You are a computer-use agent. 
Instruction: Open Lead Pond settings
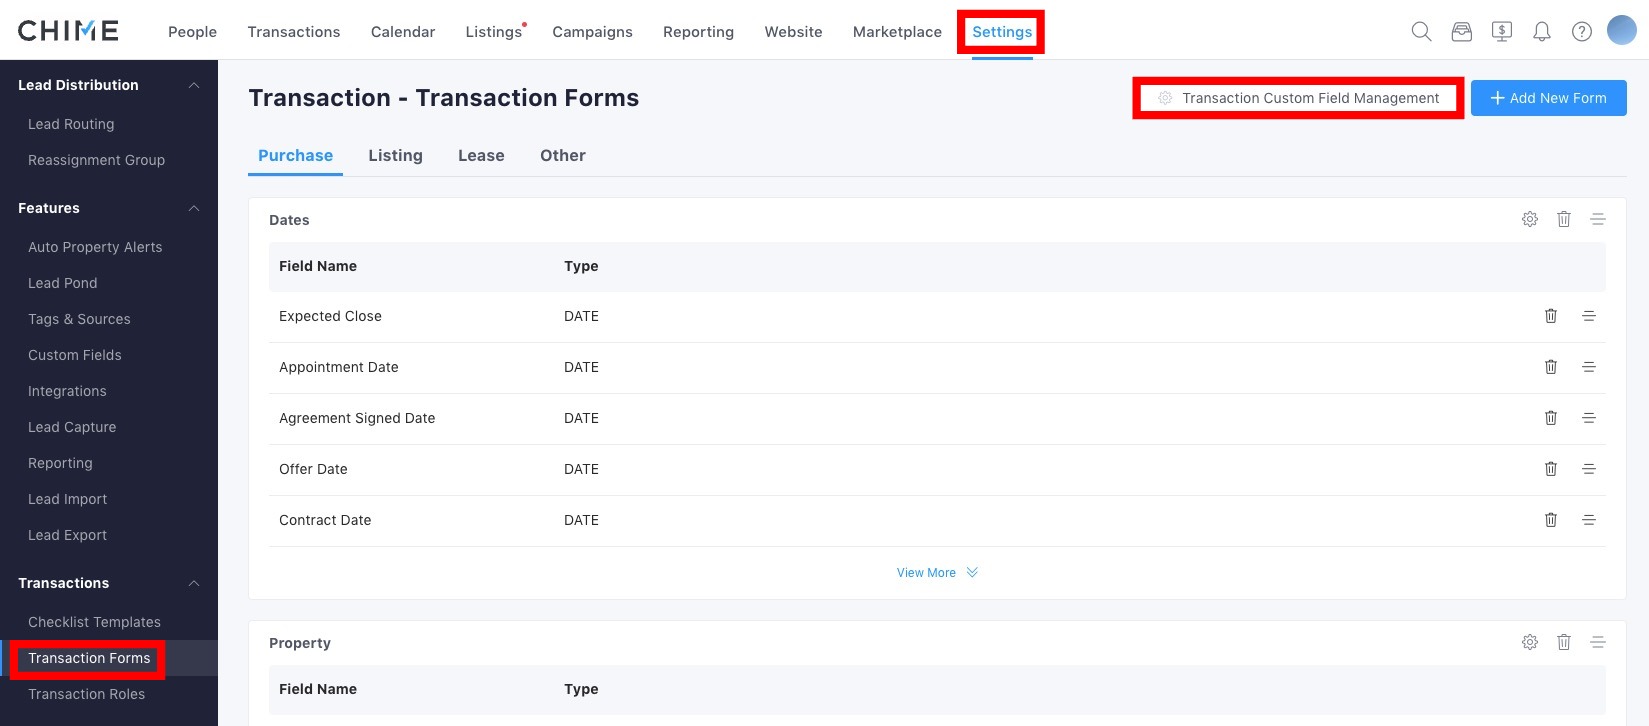pos(62,283)
